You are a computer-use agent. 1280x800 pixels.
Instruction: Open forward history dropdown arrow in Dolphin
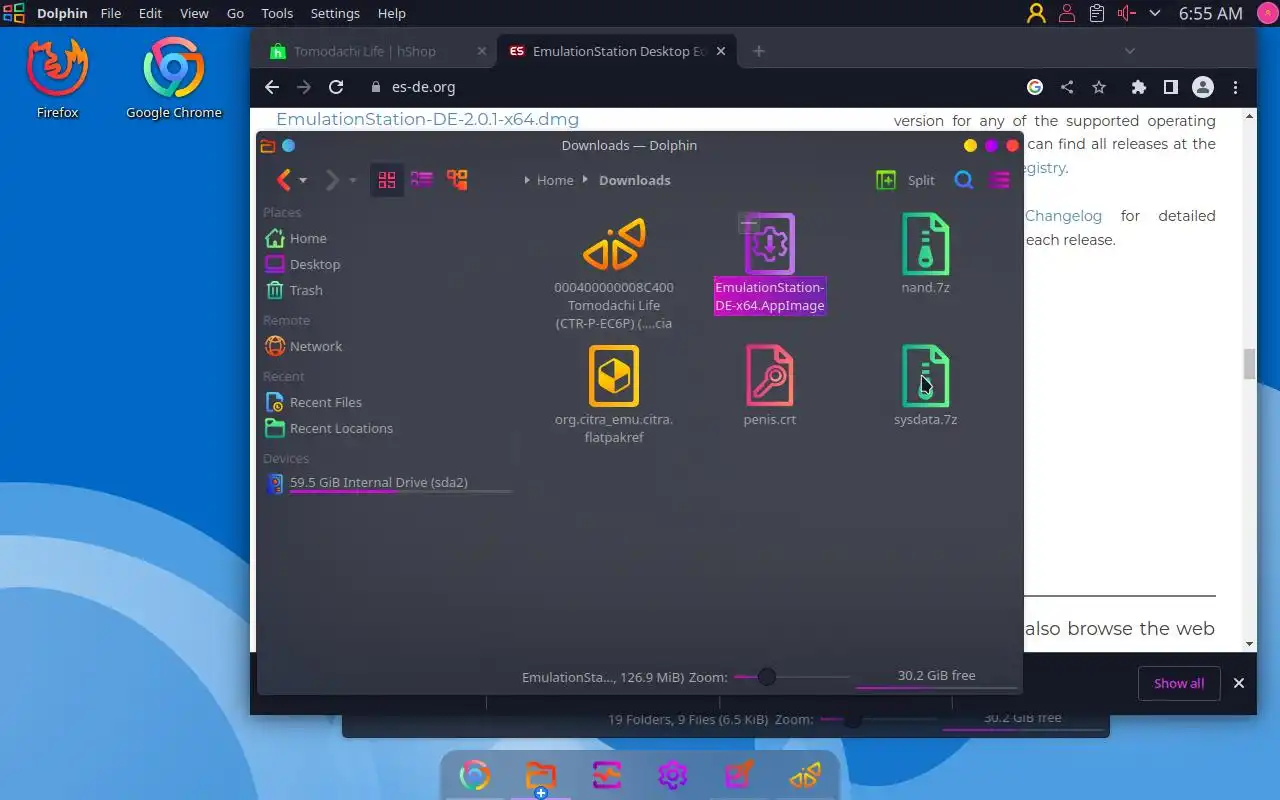tap(352, 181)
